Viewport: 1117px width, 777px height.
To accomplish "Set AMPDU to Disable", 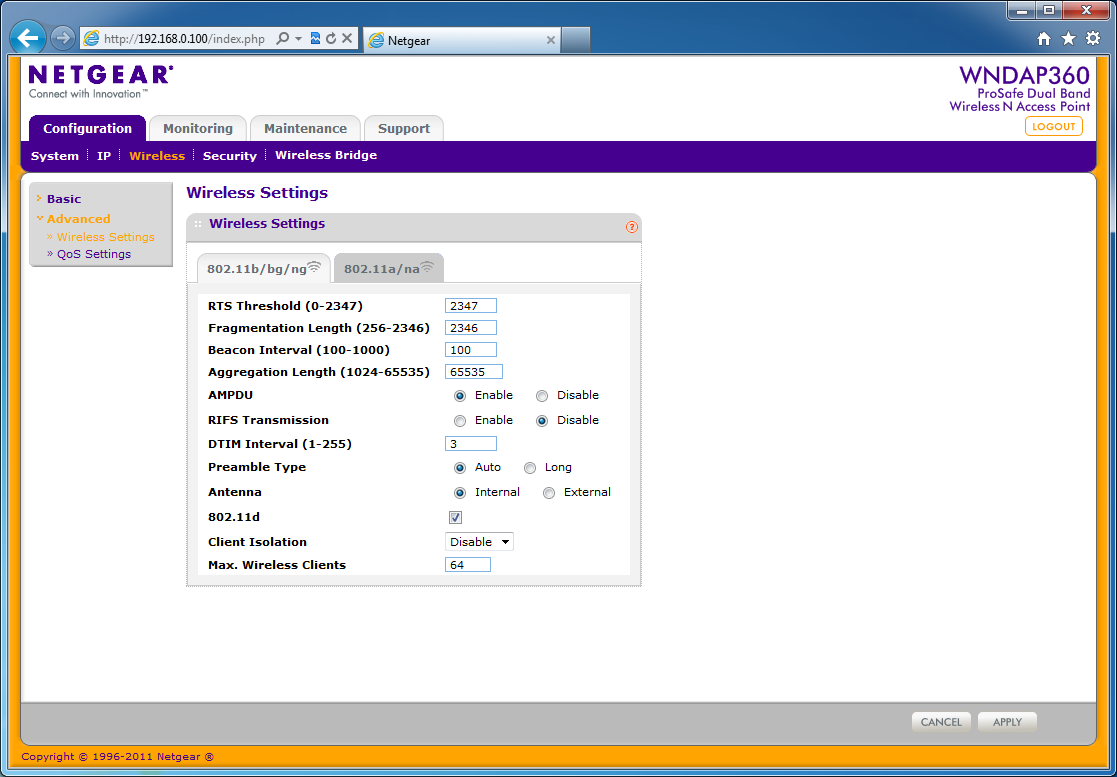I will 542,396.
